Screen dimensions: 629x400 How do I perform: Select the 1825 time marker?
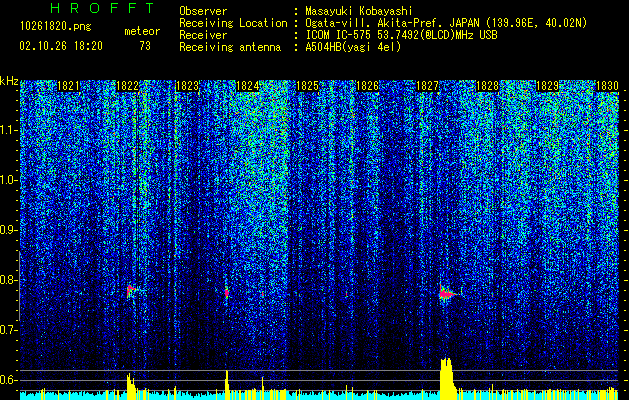(307, 86)
